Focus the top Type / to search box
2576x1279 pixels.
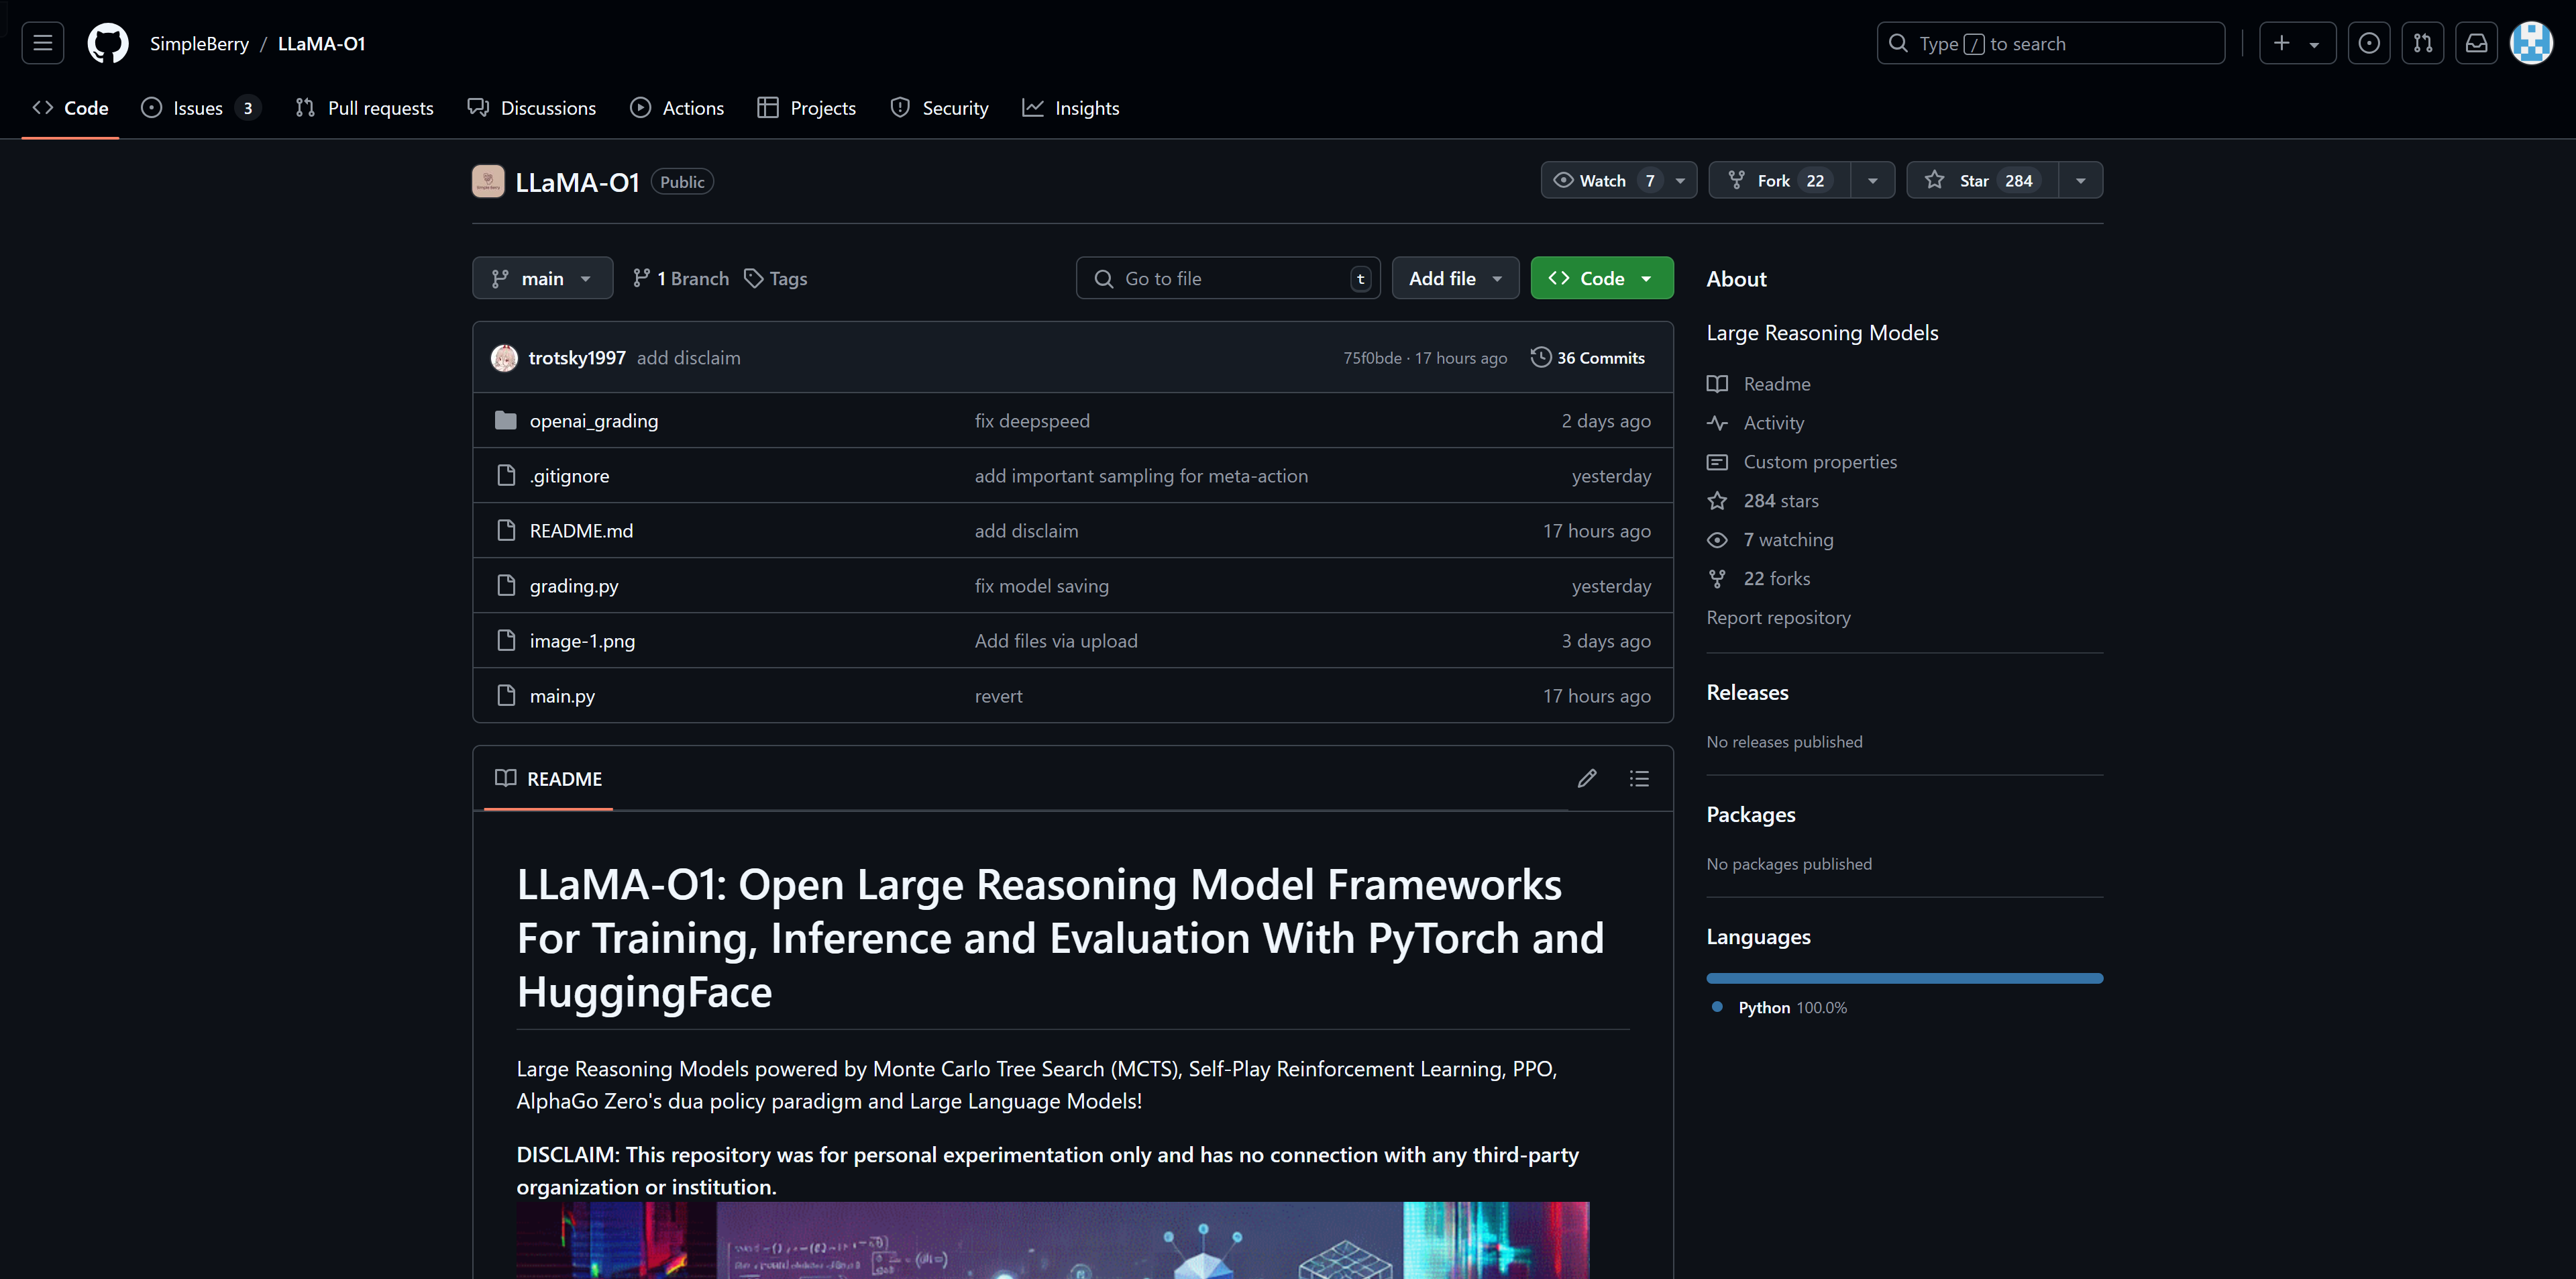tap(2050, 43)
